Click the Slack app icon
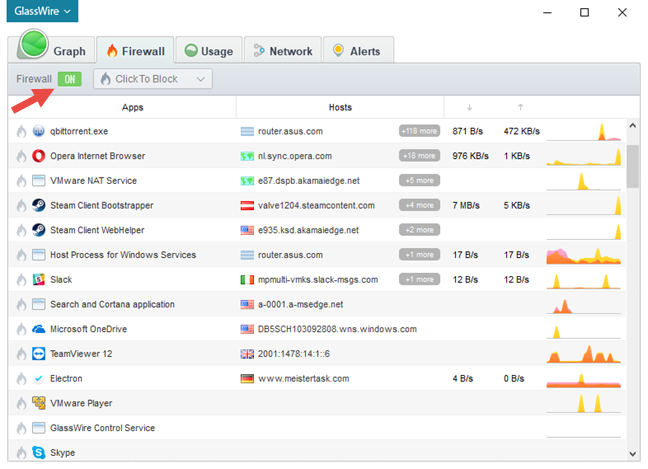 38,280
